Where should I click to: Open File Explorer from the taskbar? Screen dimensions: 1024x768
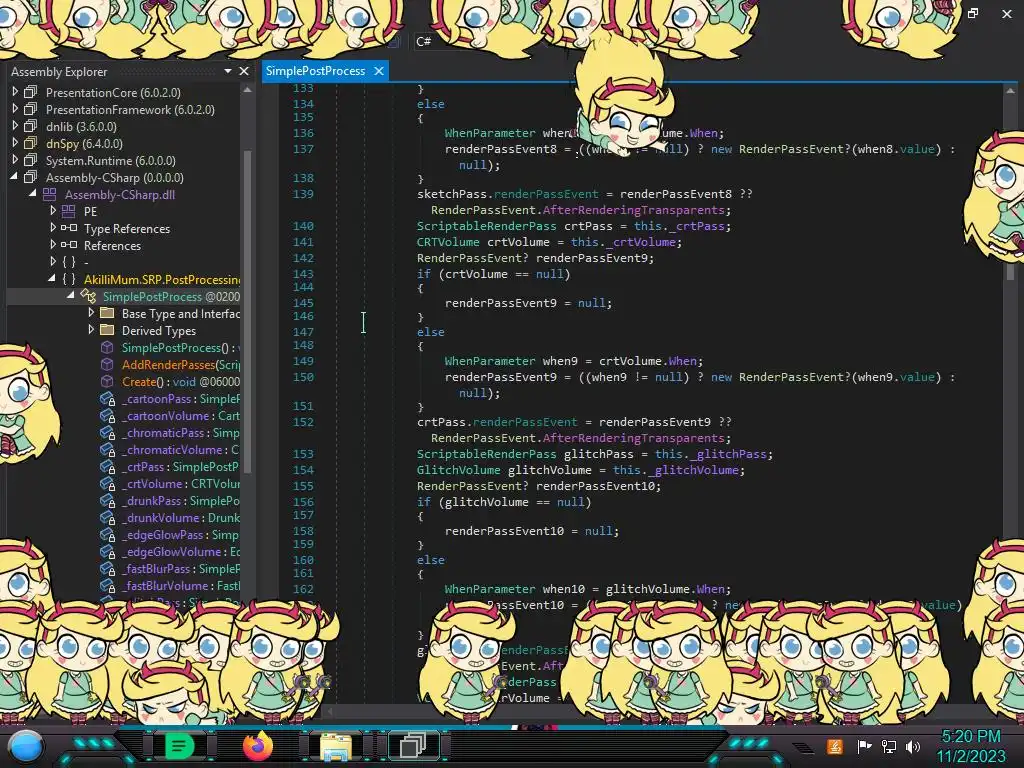[336, 746]
